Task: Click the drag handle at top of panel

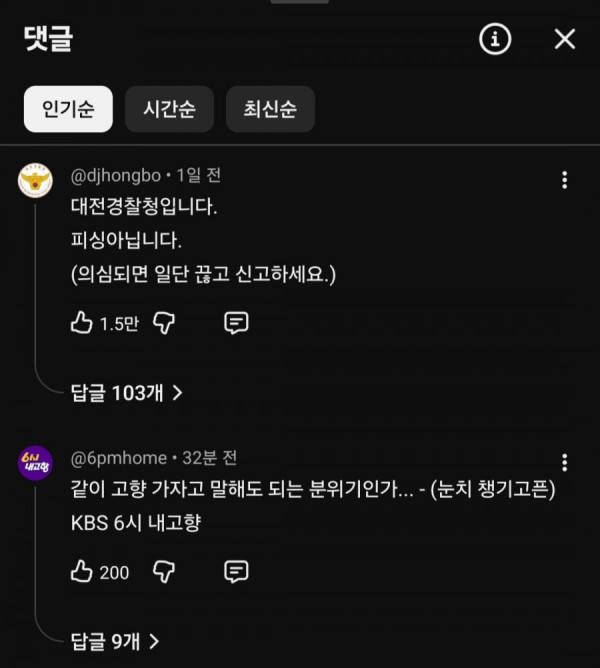Action: coord(300,3)
